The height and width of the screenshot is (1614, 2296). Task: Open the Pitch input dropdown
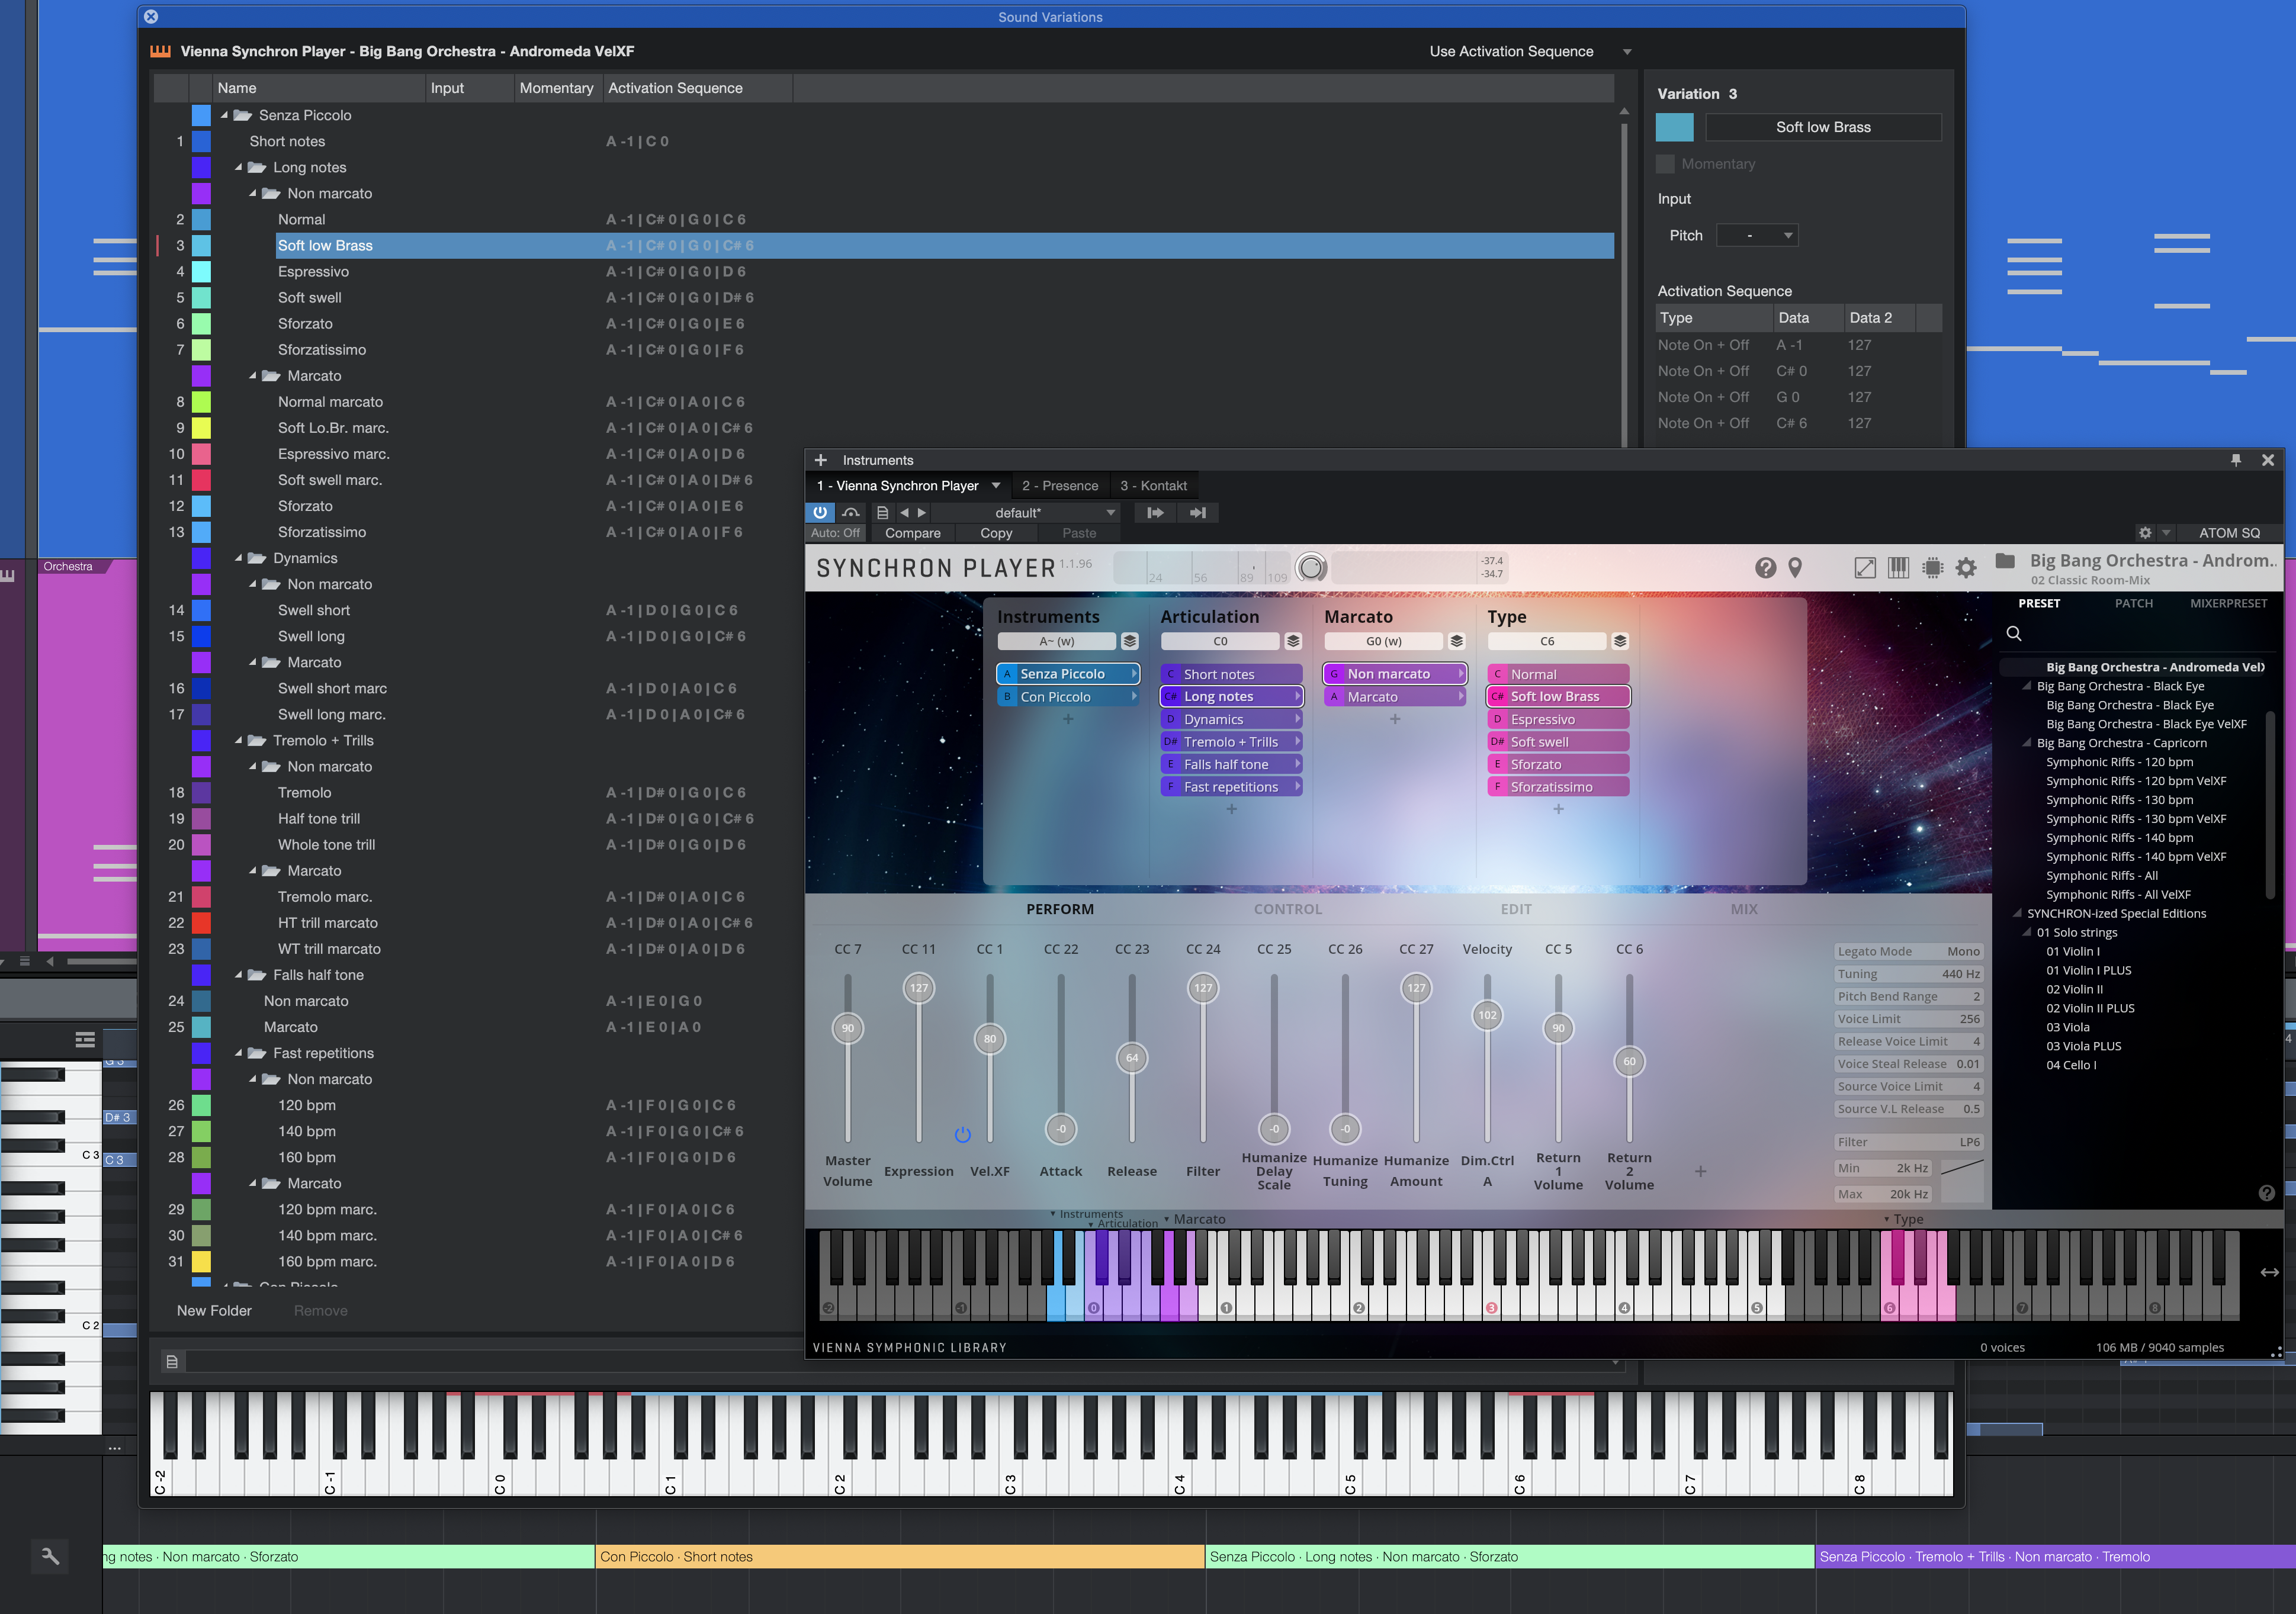click(1757, 236)
